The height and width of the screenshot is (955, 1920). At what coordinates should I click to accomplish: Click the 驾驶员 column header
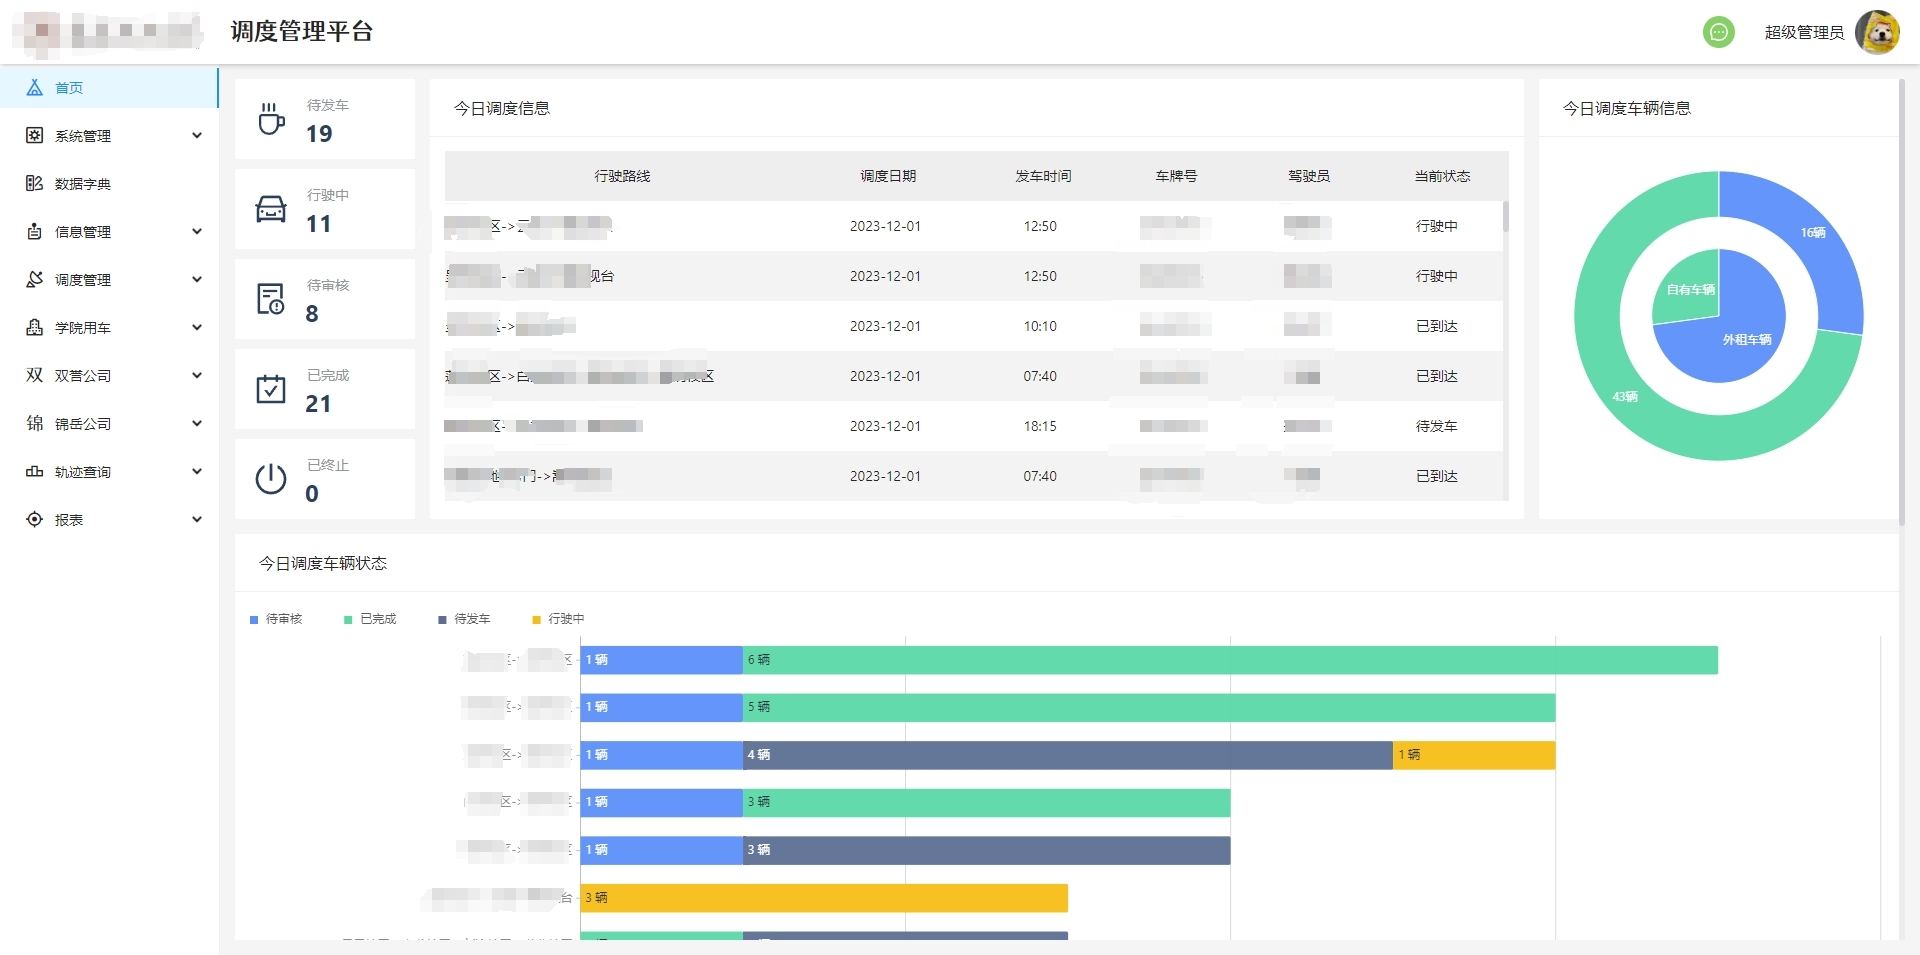1309,176
